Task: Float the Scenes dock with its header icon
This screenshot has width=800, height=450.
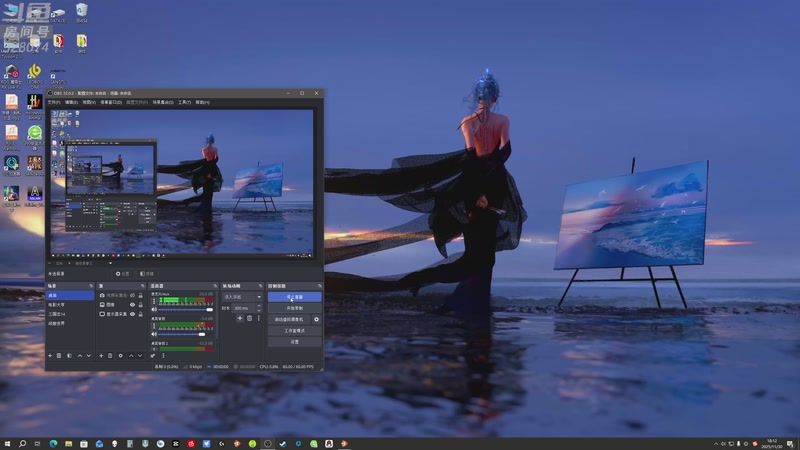Action: [x=91, y=286]
